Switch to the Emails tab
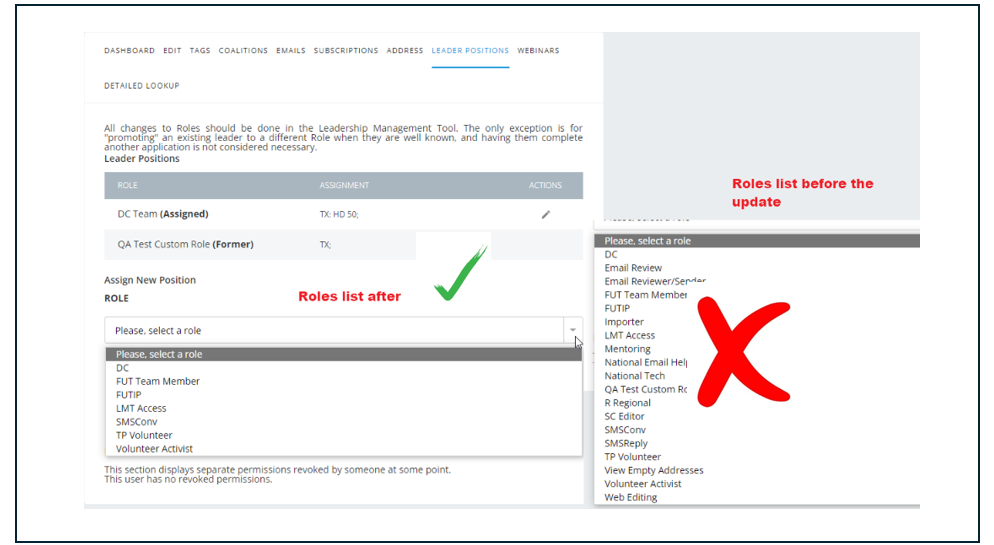The image size is (994, 545). [x=291, y=50]
